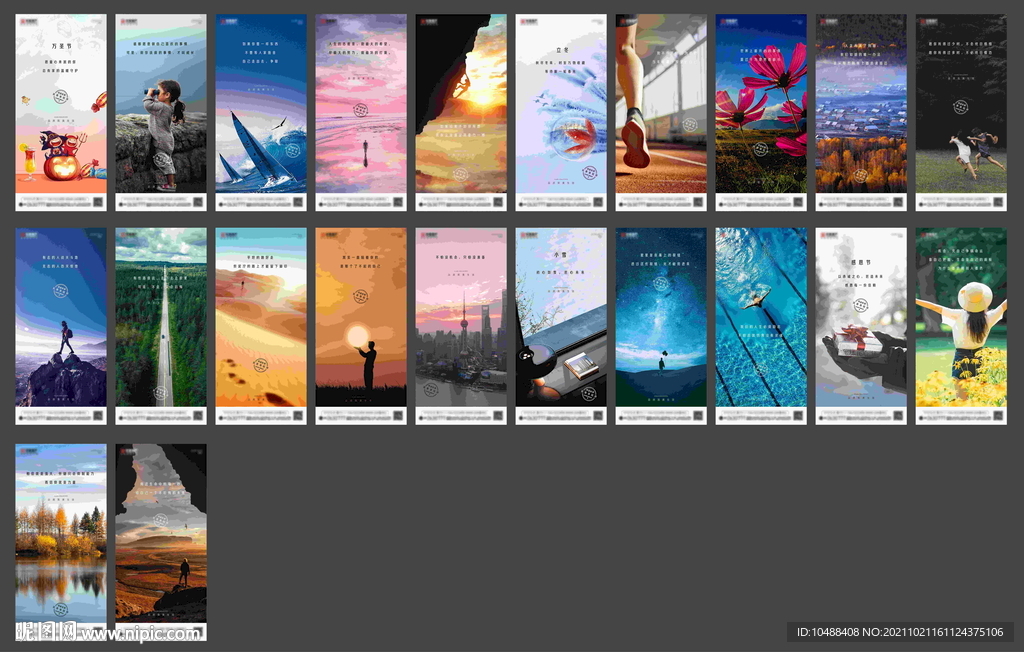Select the cave opening silhouette poster

[161, 542]
